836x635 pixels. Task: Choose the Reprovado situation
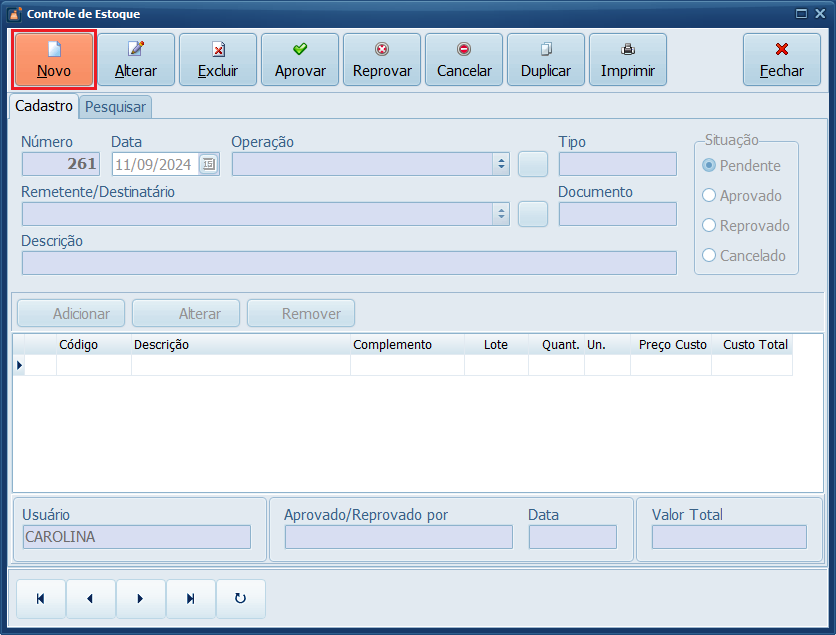click(710, 226)
